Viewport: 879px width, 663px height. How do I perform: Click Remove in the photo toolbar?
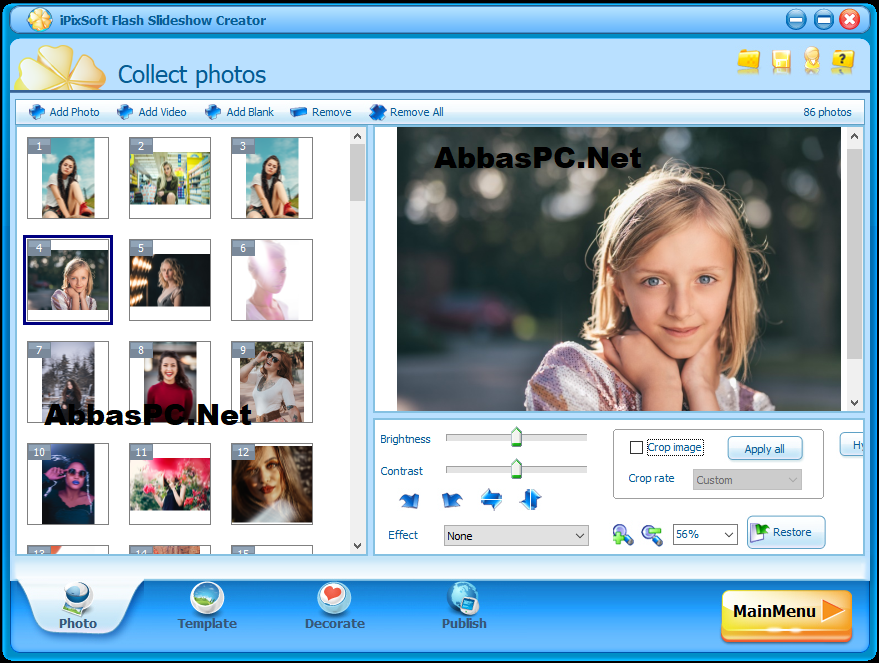point(321,112)
